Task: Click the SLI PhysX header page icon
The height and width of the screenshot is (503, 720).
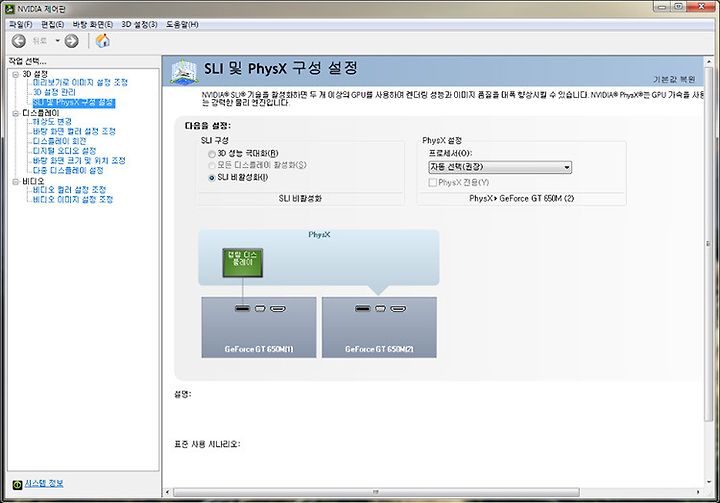Action: 184,71
